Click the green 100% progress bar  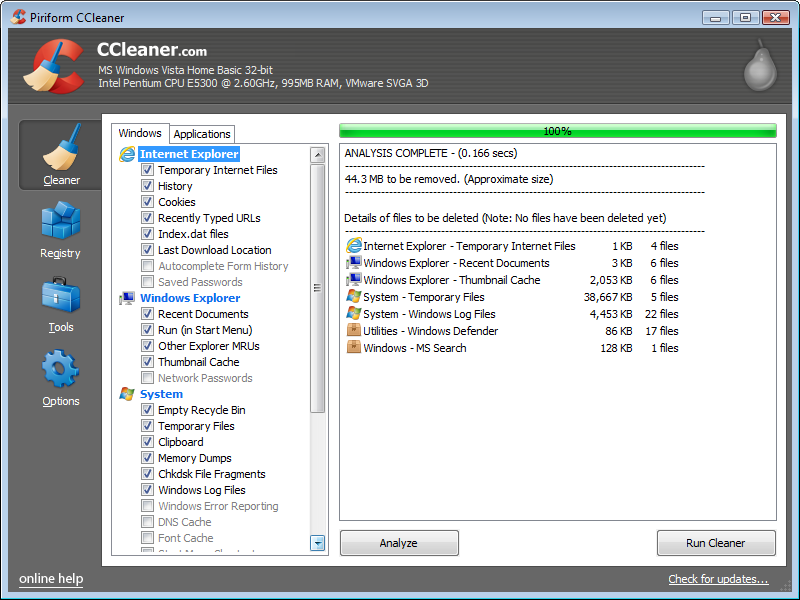pyautogui.click(x=558, y=131)
